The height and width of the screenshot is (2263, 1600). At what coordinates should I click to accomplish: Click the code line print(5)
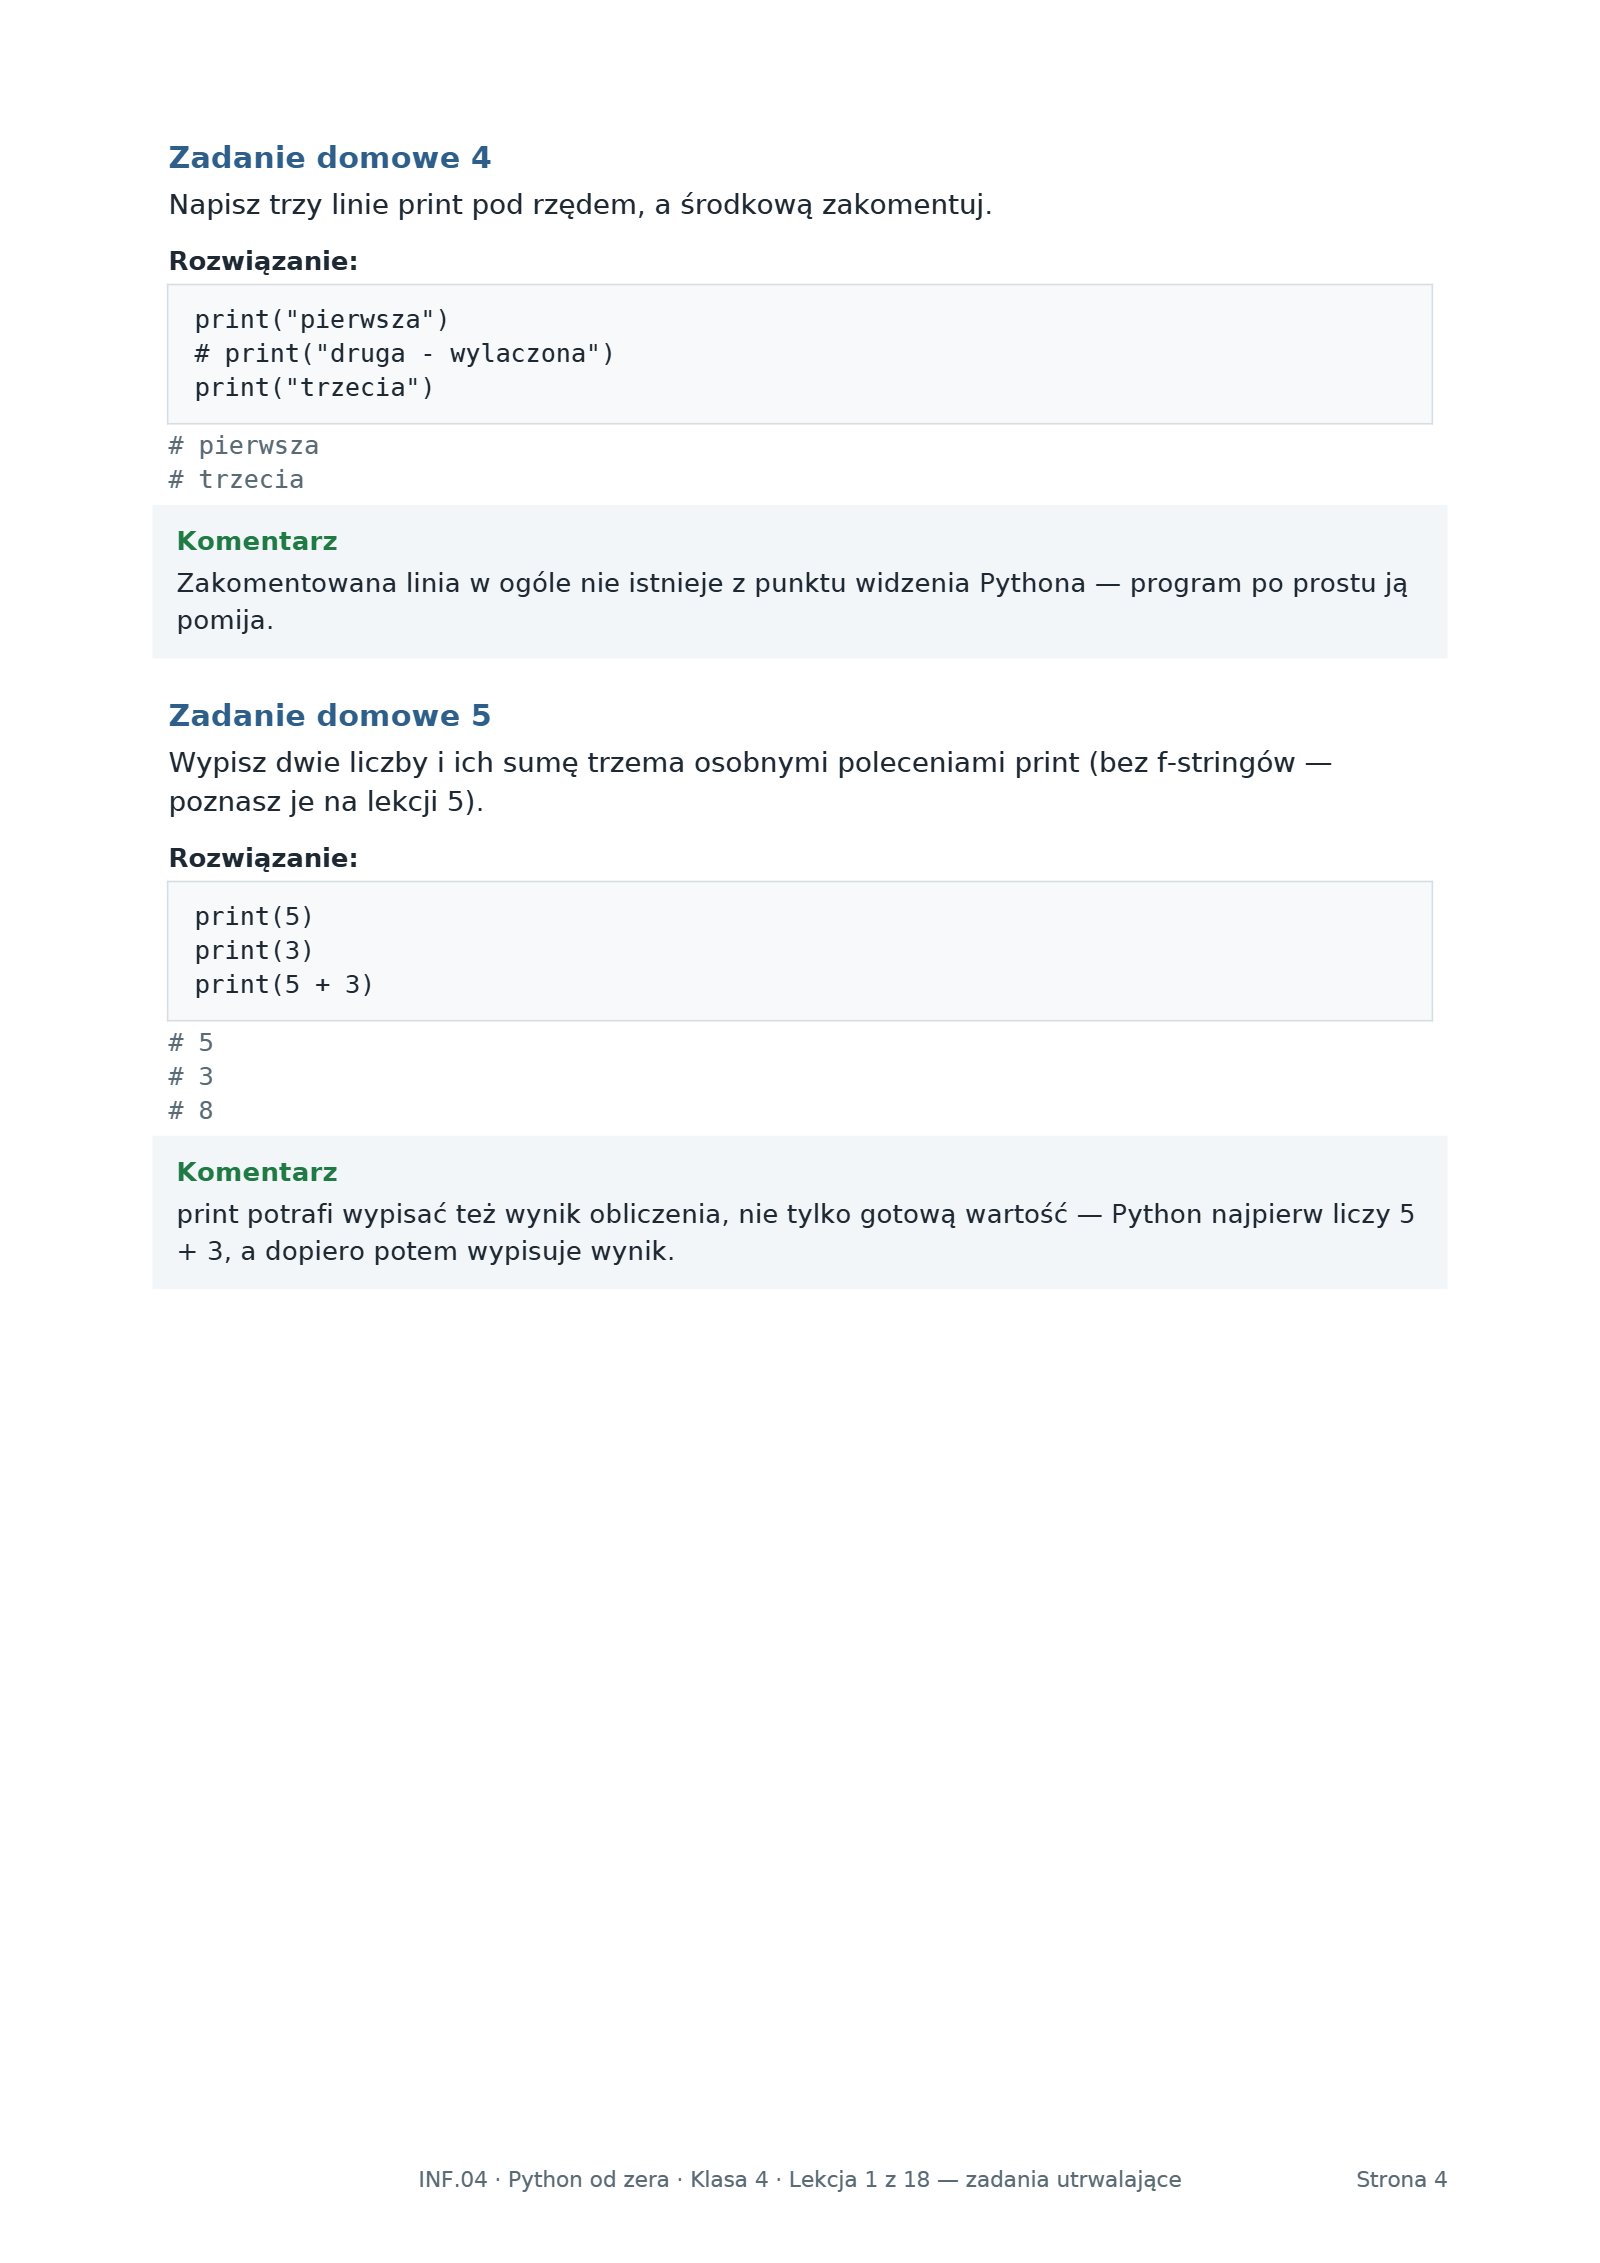click(254, 917)
